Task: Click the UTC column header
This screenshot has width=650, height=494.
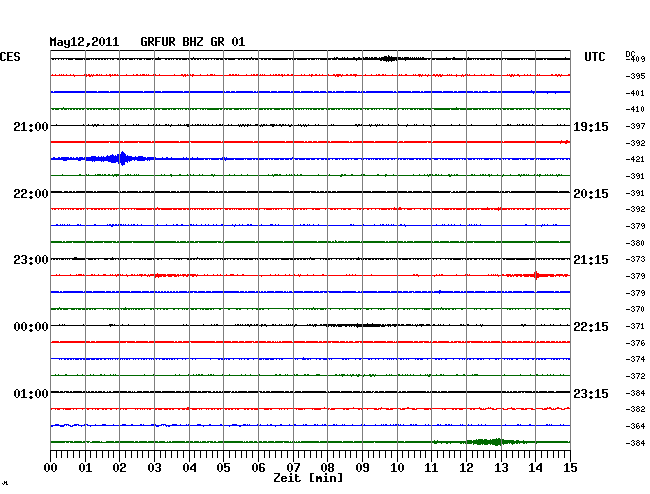Action: click(x=595, y=57)
